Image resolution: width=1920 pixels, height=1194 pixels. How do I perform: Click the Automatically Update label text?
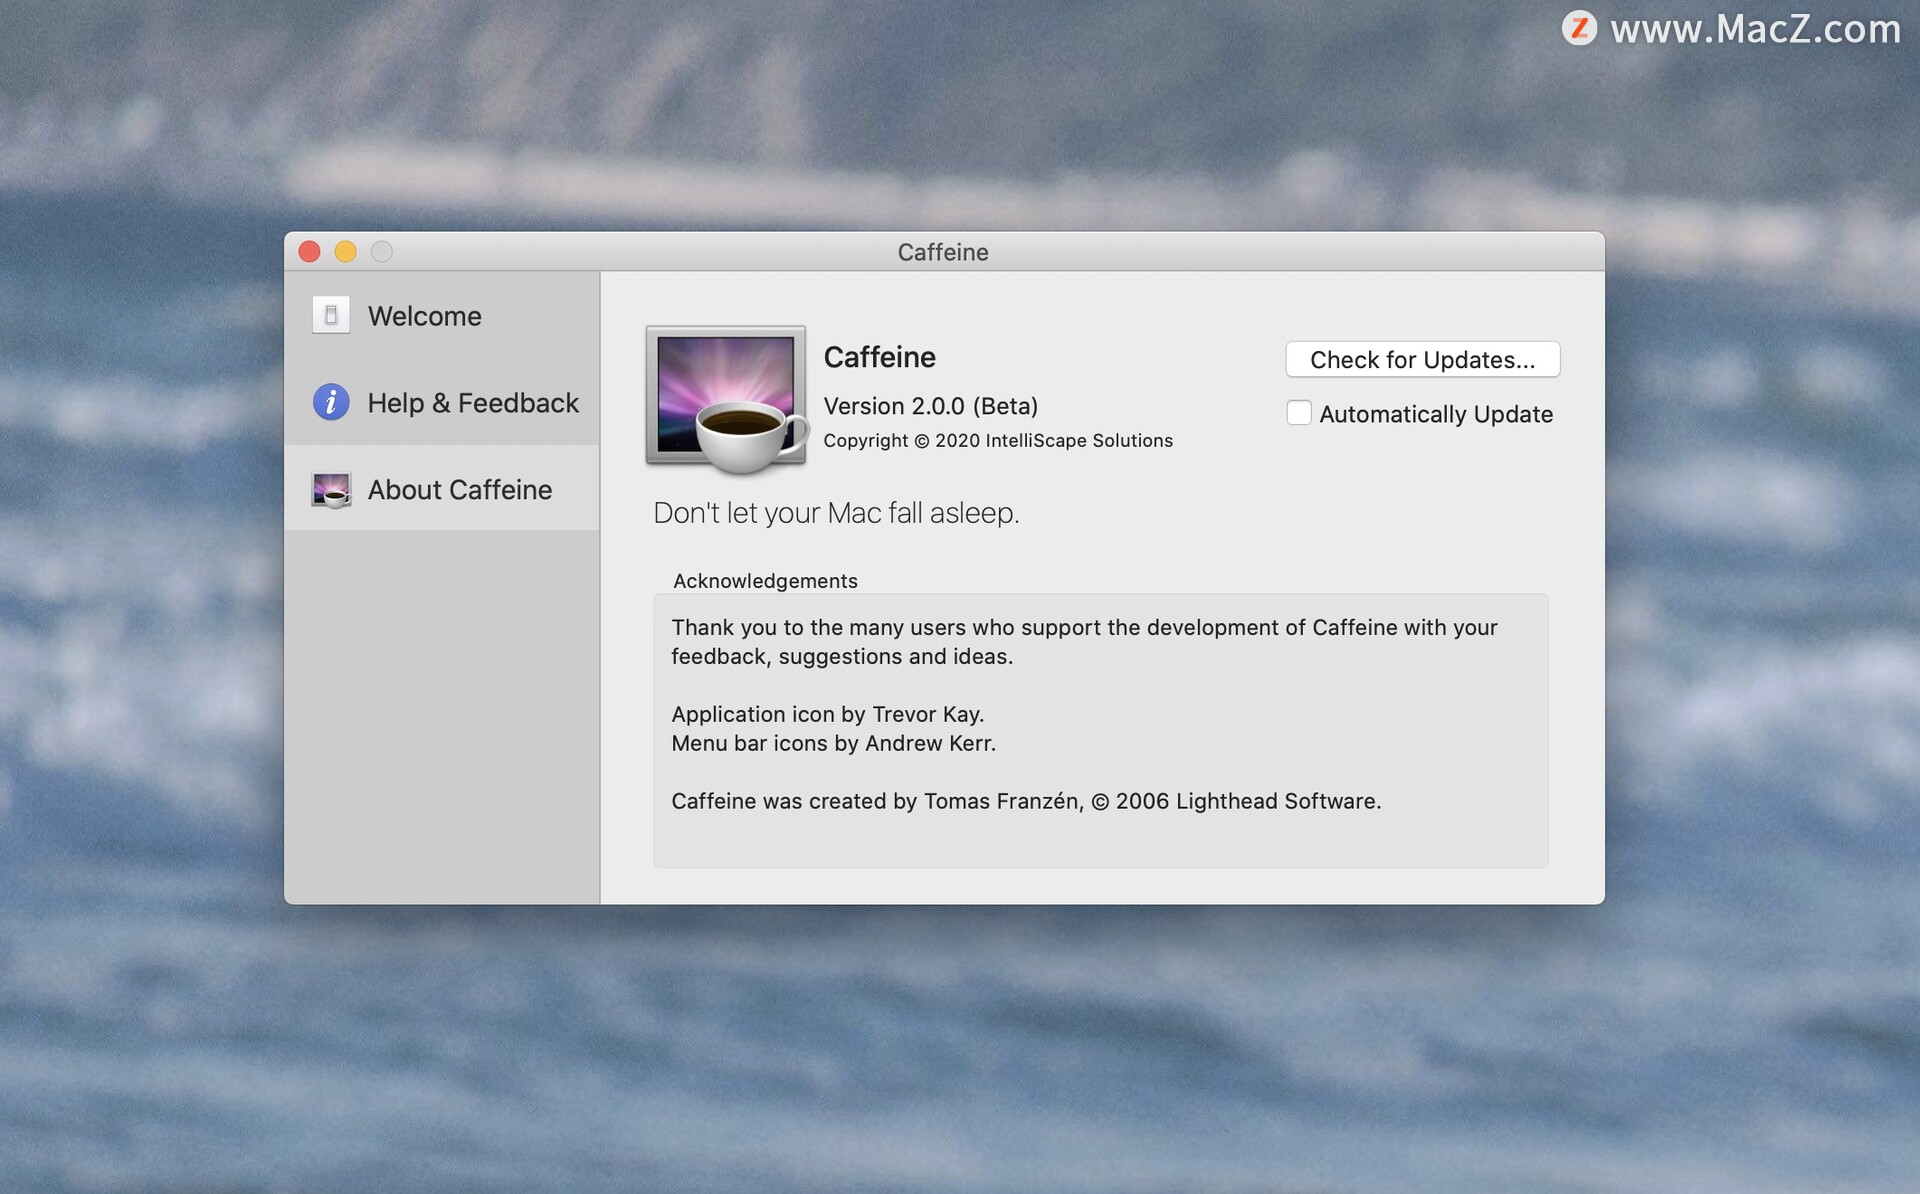[1435, 414]
